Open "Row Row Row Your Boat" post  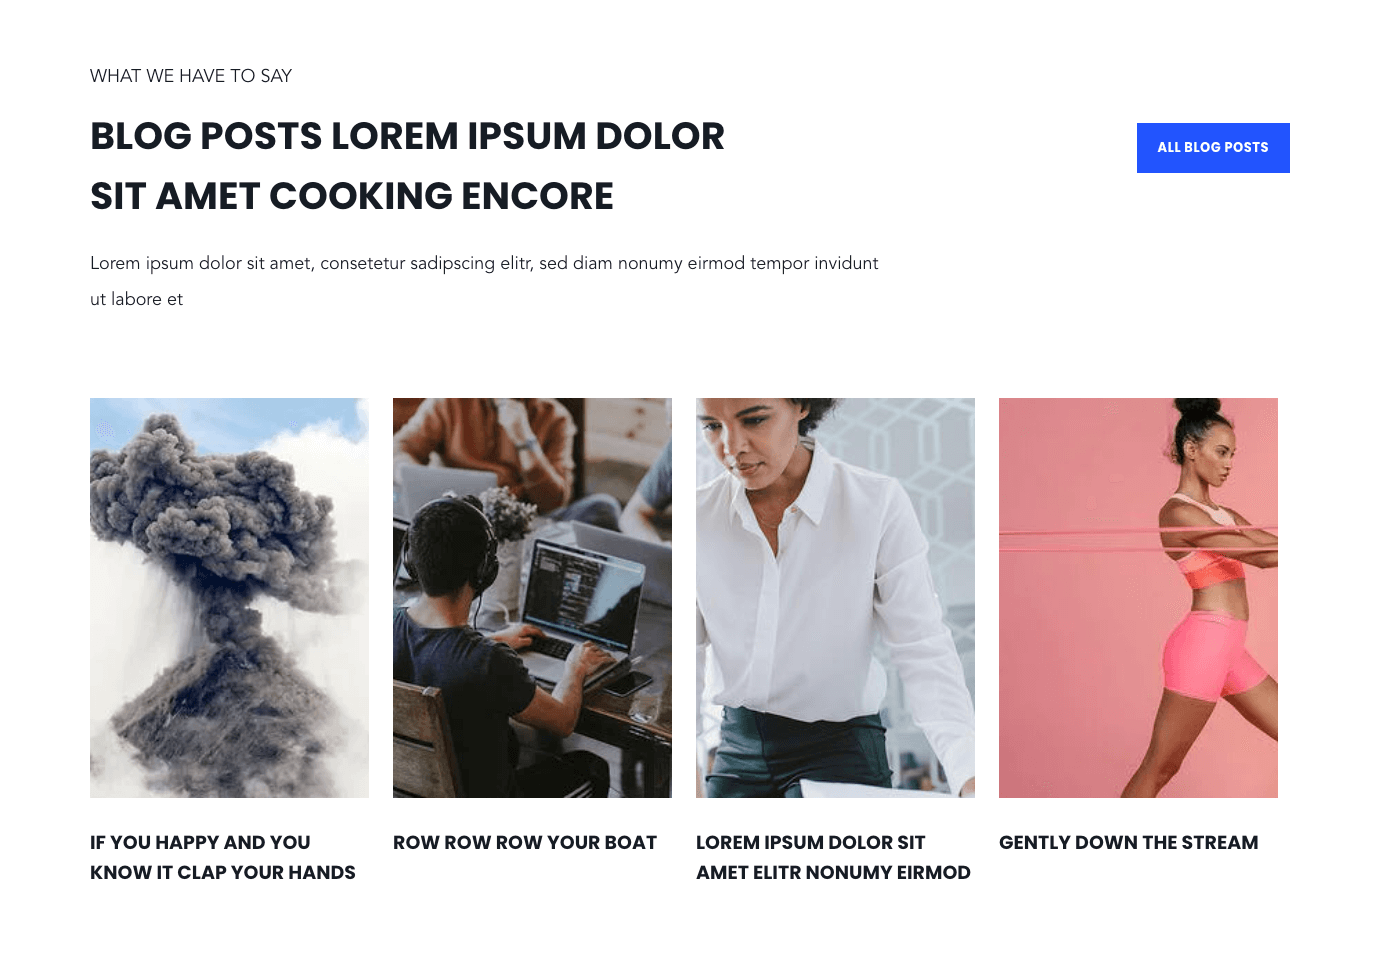[x=525, y=843]
